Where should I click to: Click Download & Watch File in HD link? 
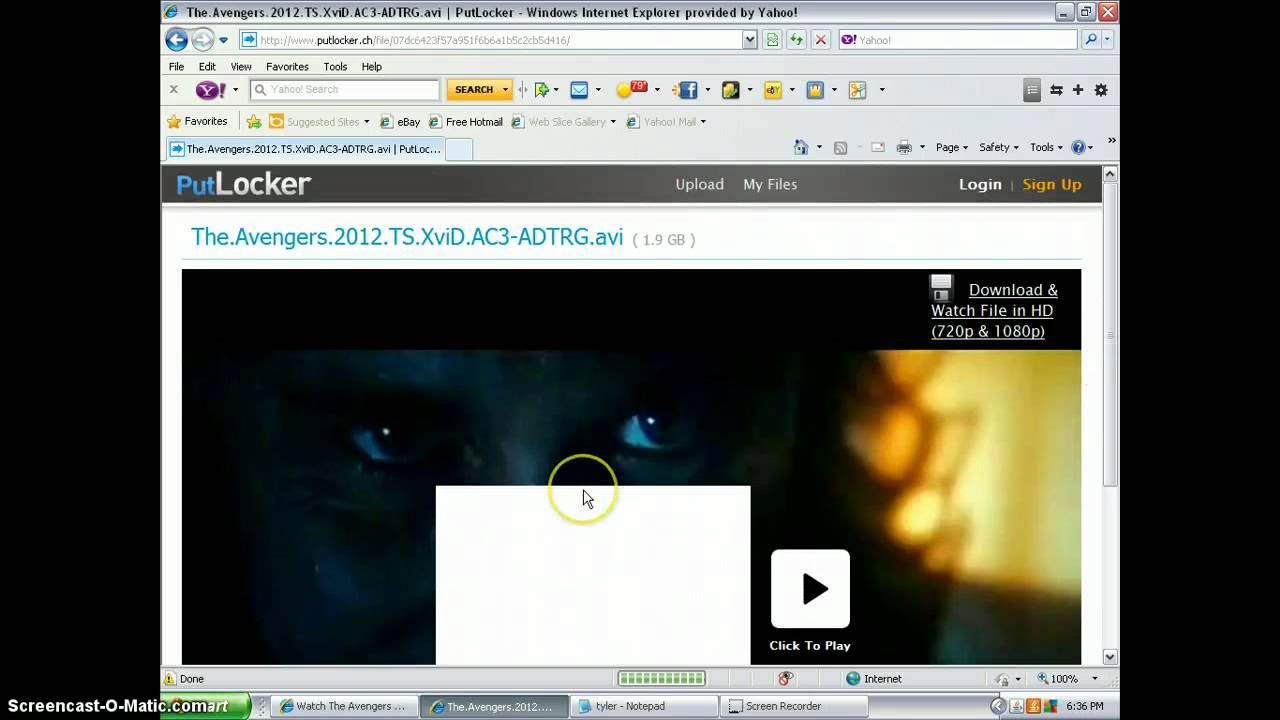pyautogui.click(x=994, y=310)
